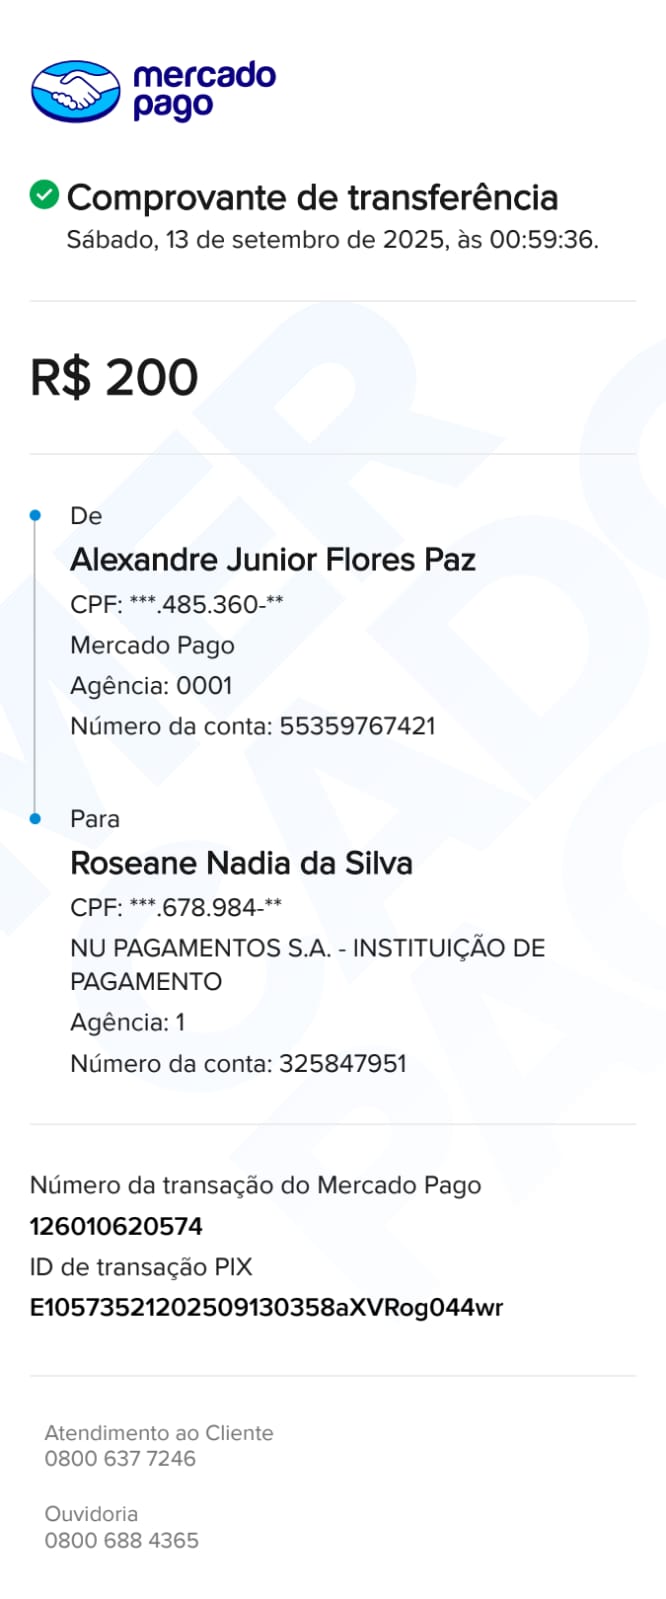This screenshot has width=666, height=1599.
Task: Click the sender "Agência: 0001" line
Action: point(151,686)
